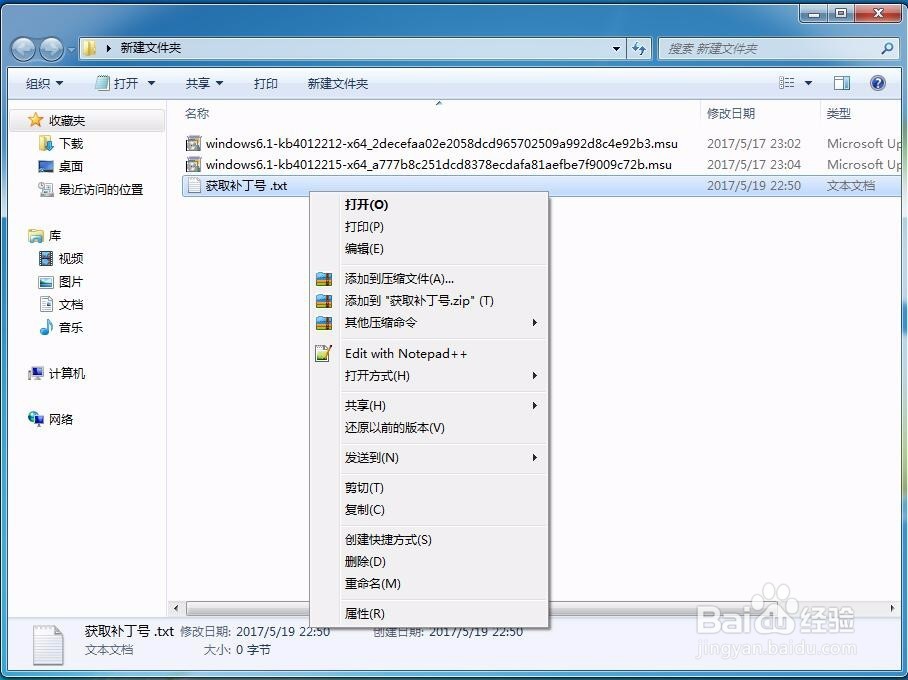Click inside the 搜索 新建文件夹 search box

(770, 47)
